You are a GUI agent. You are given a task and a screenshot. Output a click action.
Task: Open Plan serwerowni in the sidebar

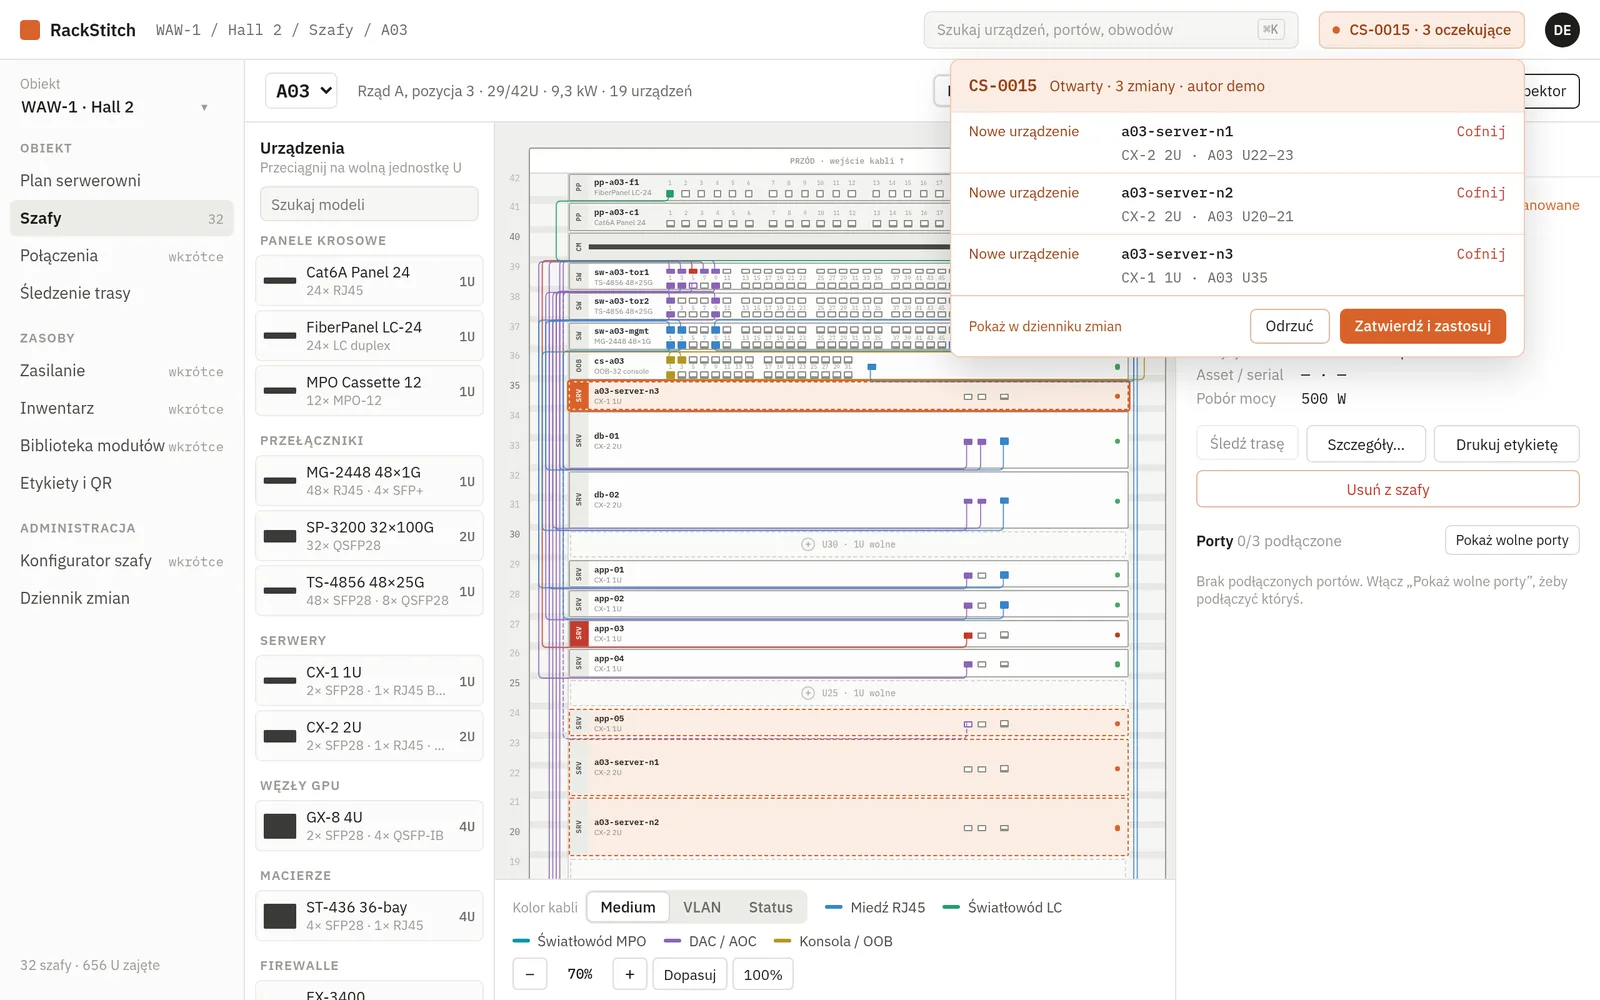tap(121, 180)
